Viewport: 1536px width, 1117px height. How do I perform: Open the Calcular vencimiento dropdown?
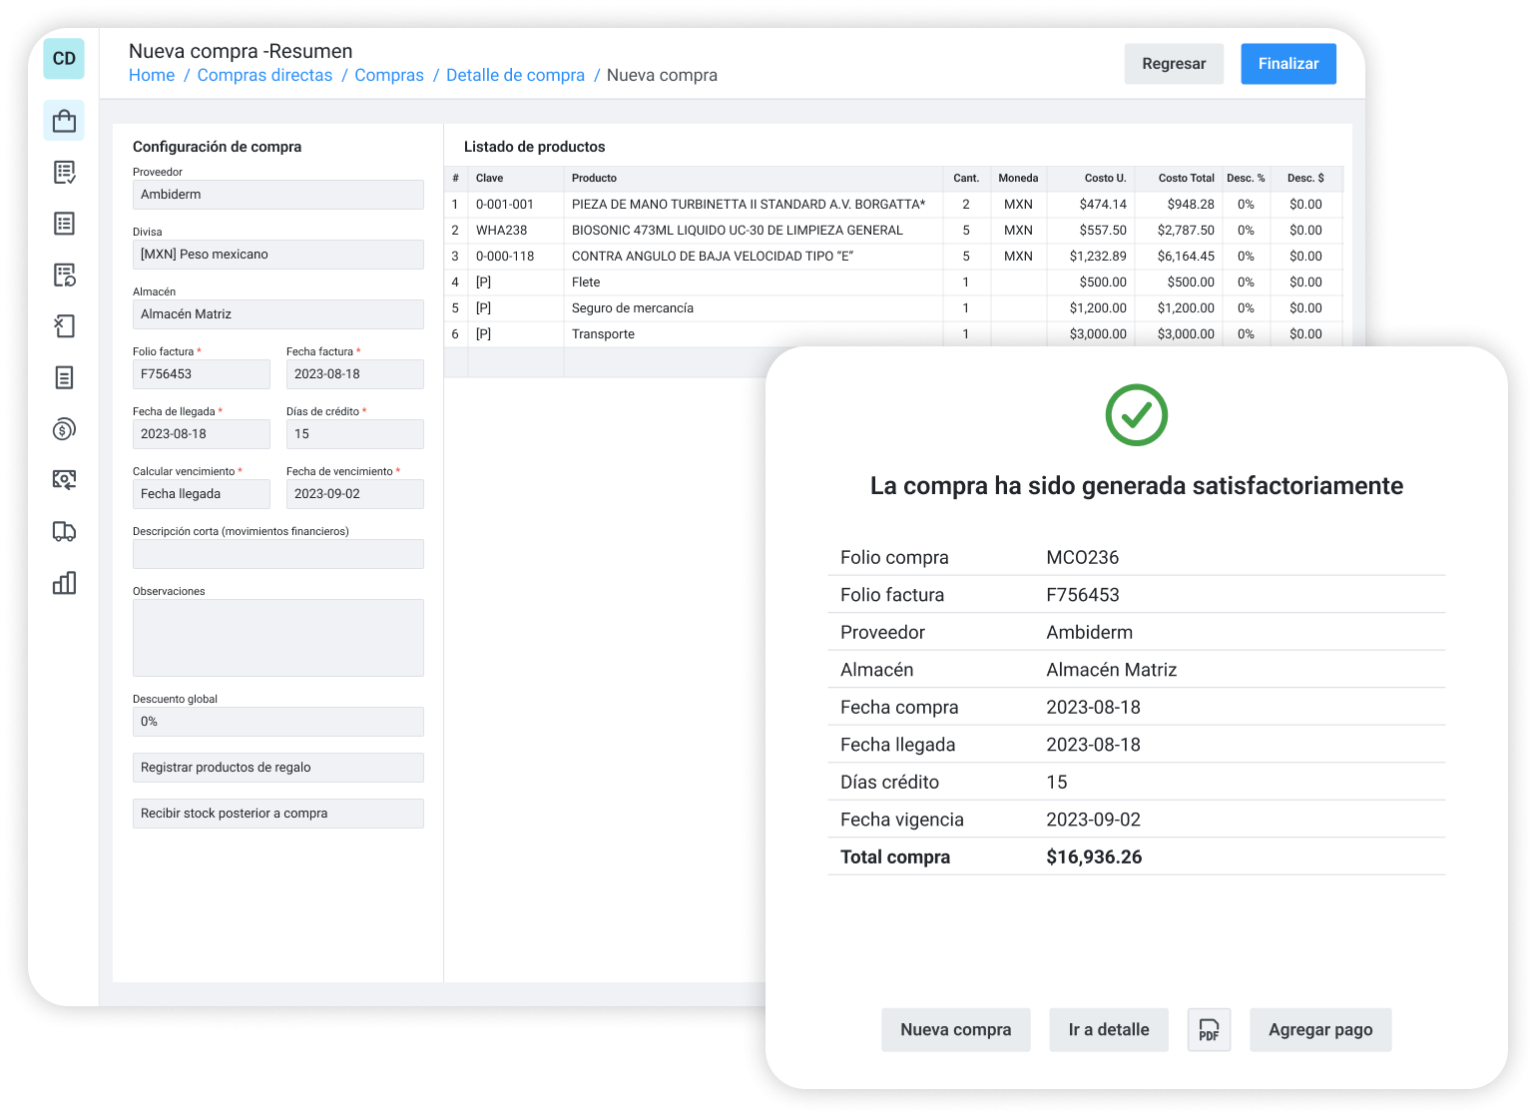pyautogui.click(x=201, y=494)
